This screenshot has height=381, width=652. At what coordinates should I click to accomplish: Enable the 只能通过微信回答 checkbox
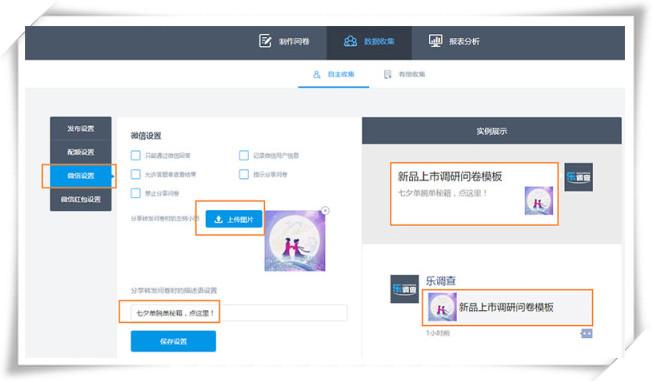tap(136, 155)
